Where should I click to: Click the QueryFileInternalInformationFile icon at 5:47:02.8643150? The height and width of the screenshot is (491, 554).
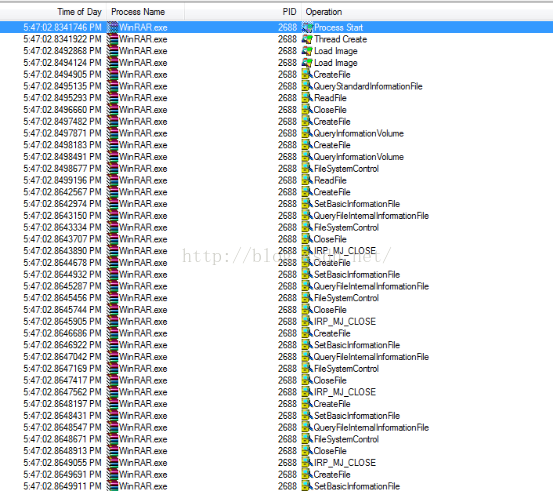[307, 215]
